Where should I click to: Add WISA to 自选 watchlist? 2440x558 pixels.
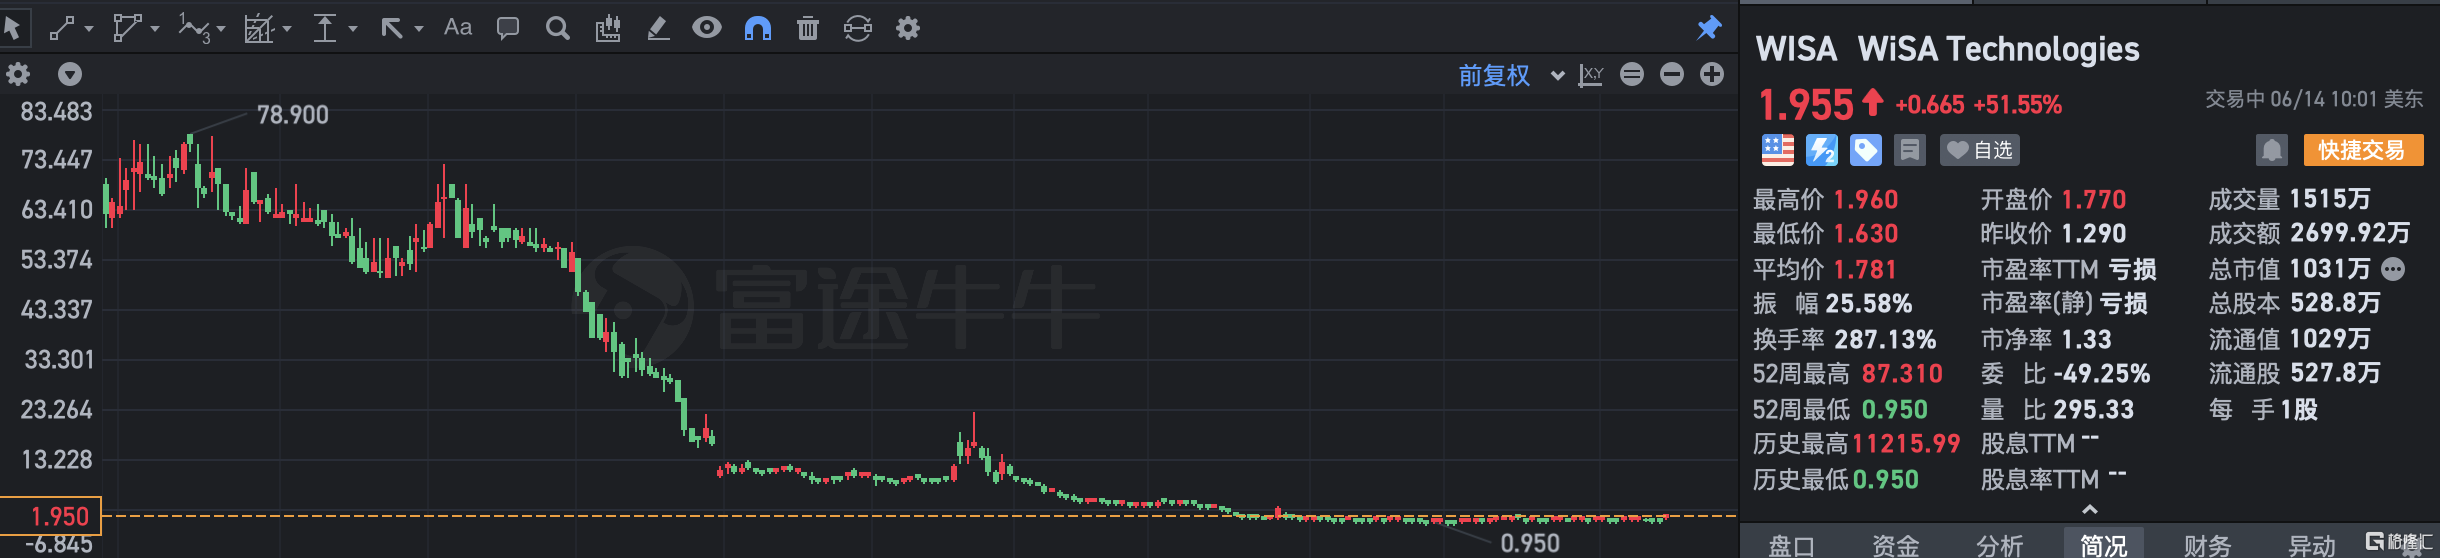[x=1980, y=150]
